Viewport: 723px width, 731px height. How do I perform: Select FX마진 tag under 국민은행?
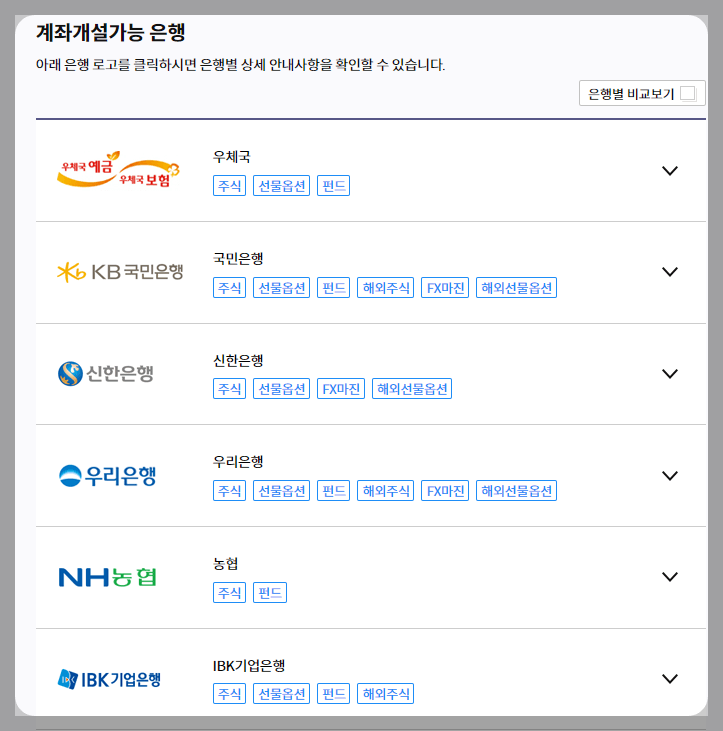pos(445,287)
